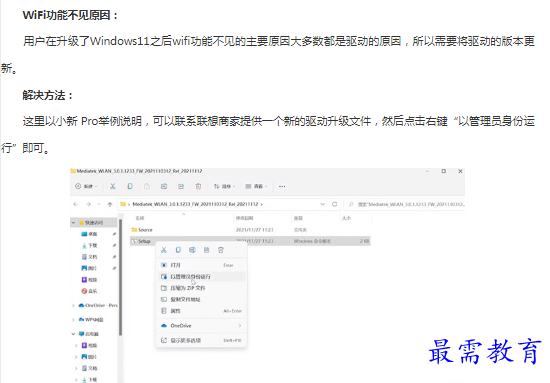
Task: Click the New (新建) button in Explorer toolbar
Action: [86, 186]
